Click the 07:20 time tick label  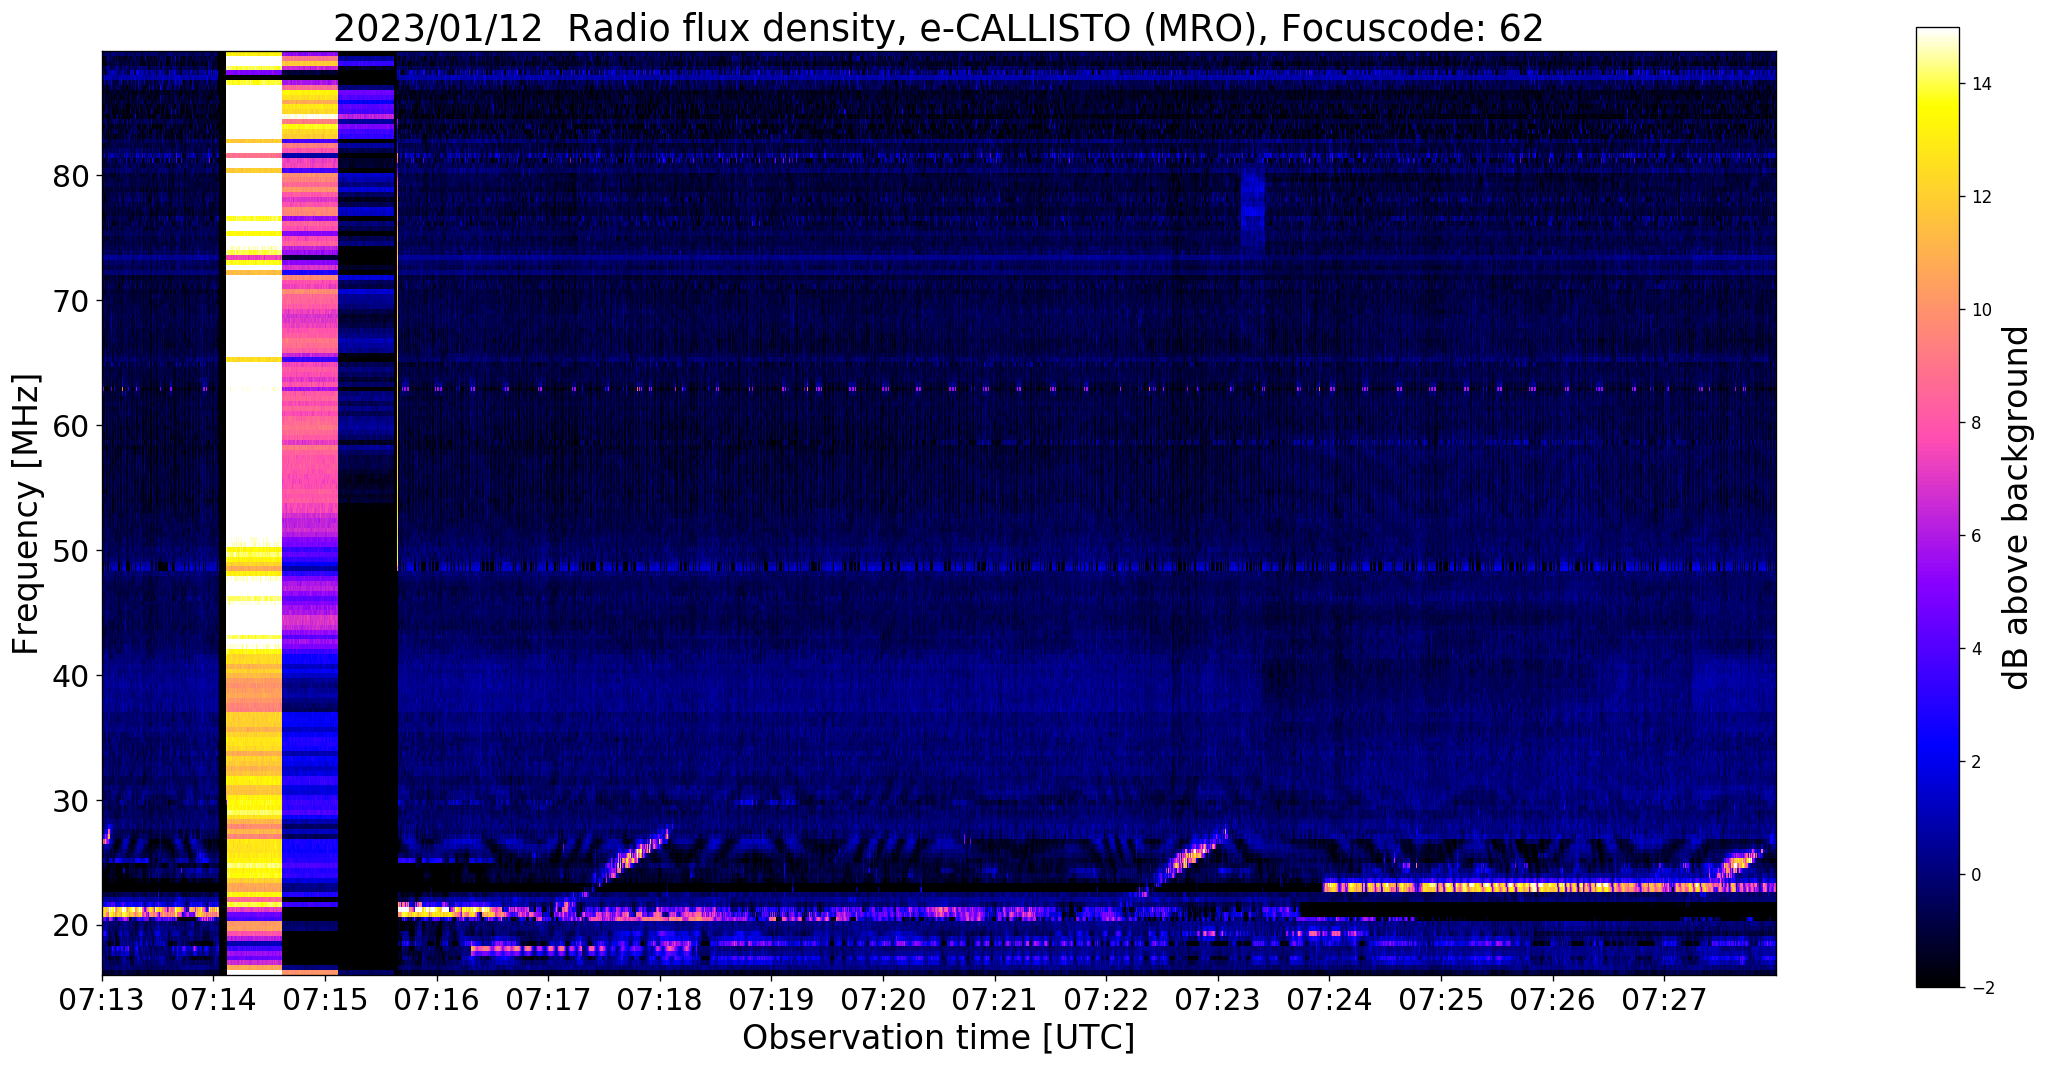click(883, 1000)
